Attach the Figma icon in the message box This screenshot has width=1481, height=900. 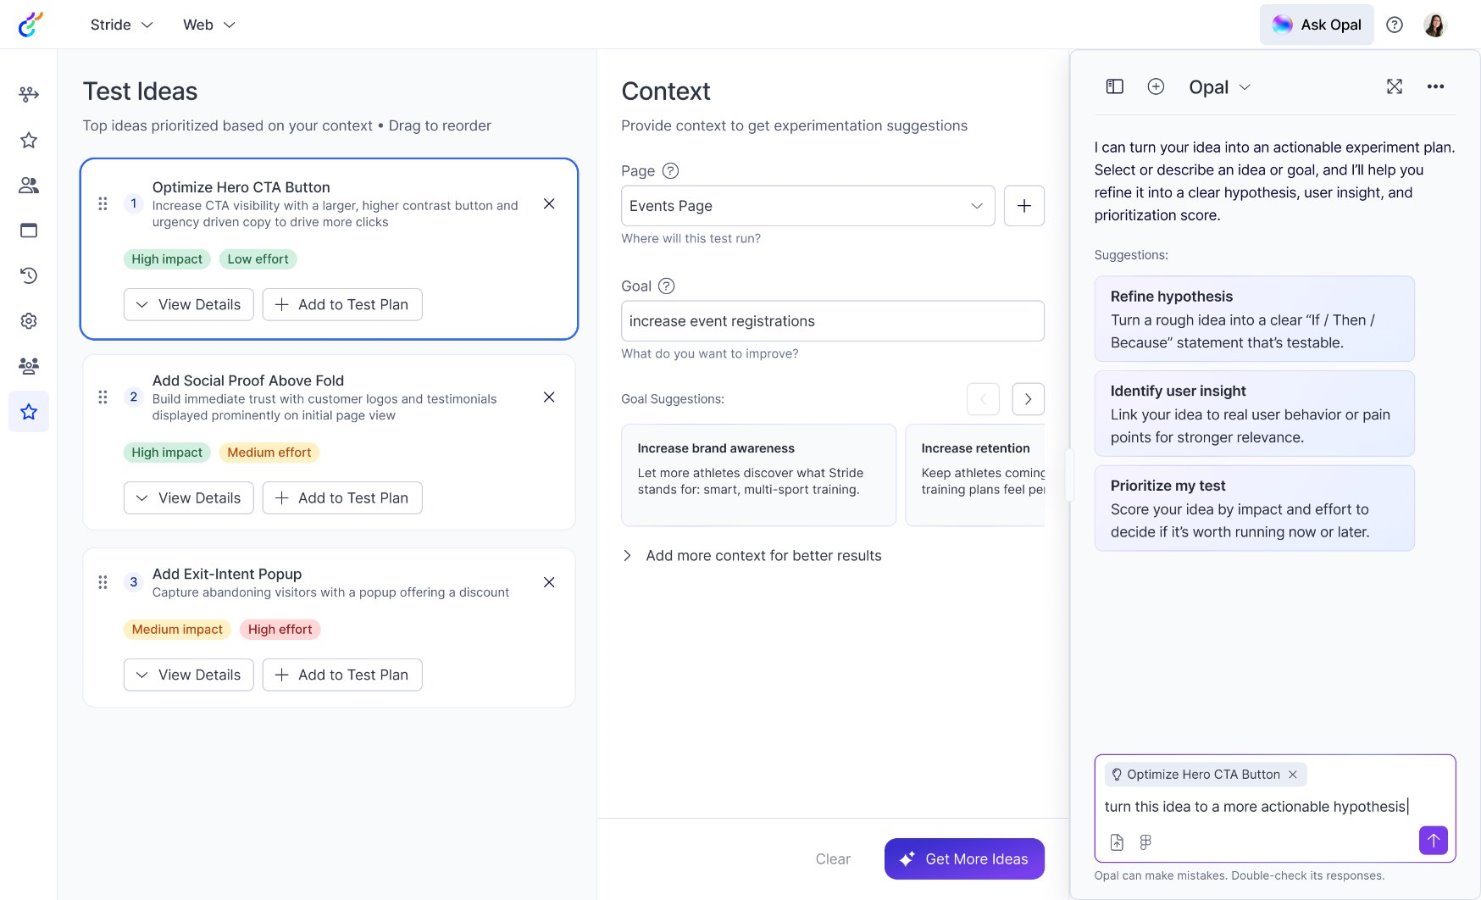(1145, 842)
